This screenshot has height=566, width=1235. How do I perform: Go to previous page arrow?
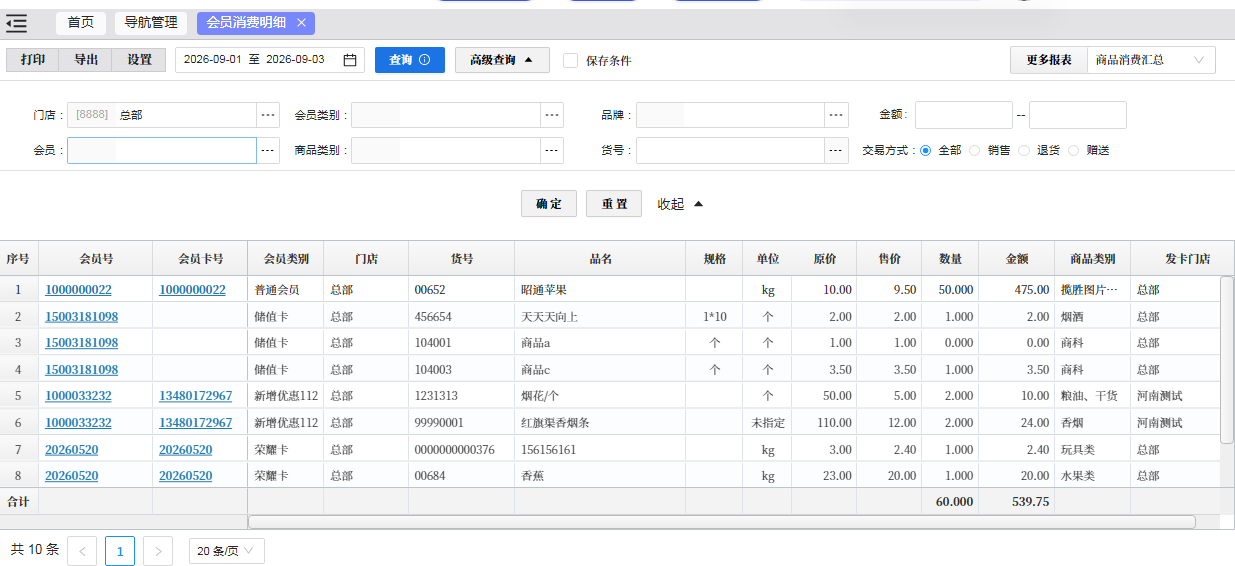82,551
